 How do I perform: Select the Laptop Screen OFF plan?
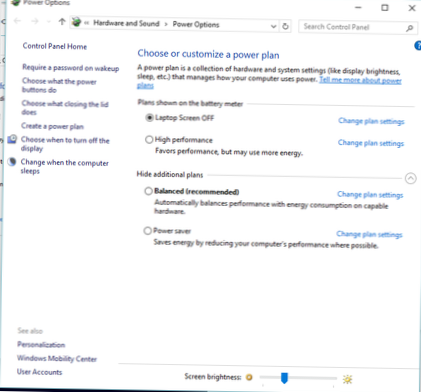tap(150, 117)
